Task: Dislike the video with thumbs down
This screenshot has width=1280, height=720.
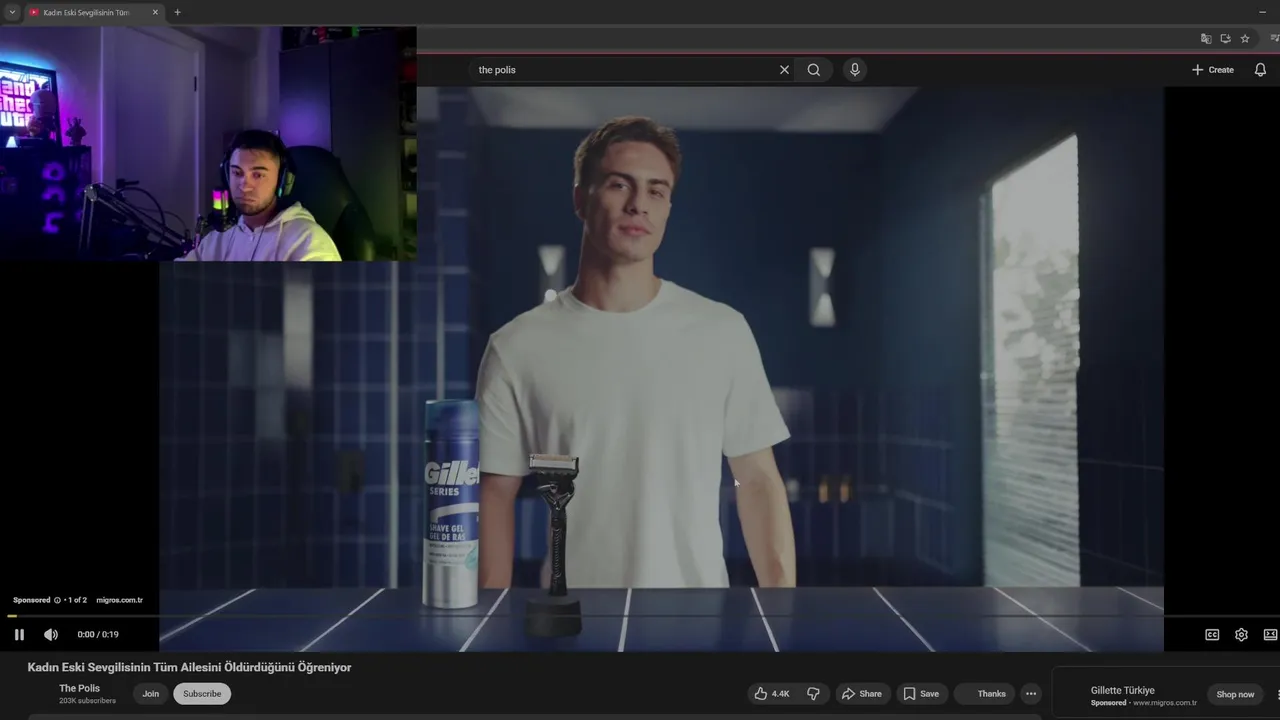Action: point(813,694)
